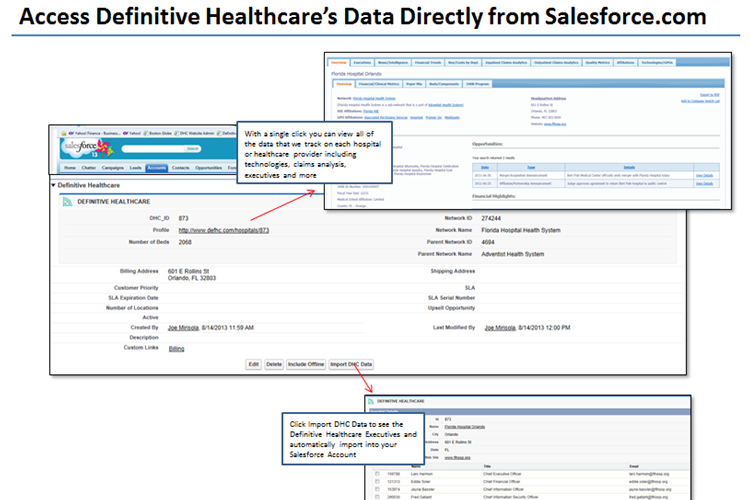Open the Payor Mix sub-tab
Viewport: 750px width, 500px height.
(414, 84)
